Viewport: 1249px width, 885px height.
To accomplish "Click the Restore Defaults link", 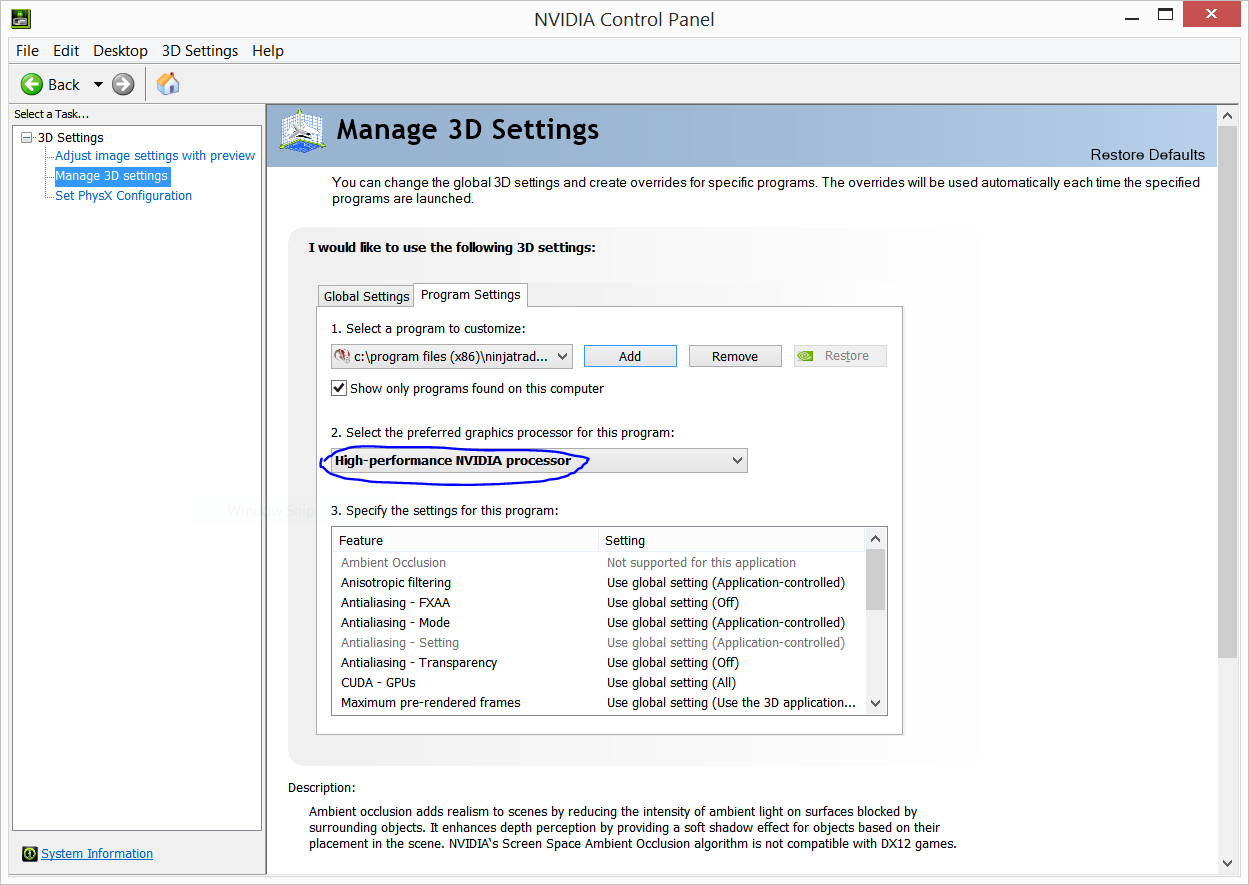I will 1147,155.
